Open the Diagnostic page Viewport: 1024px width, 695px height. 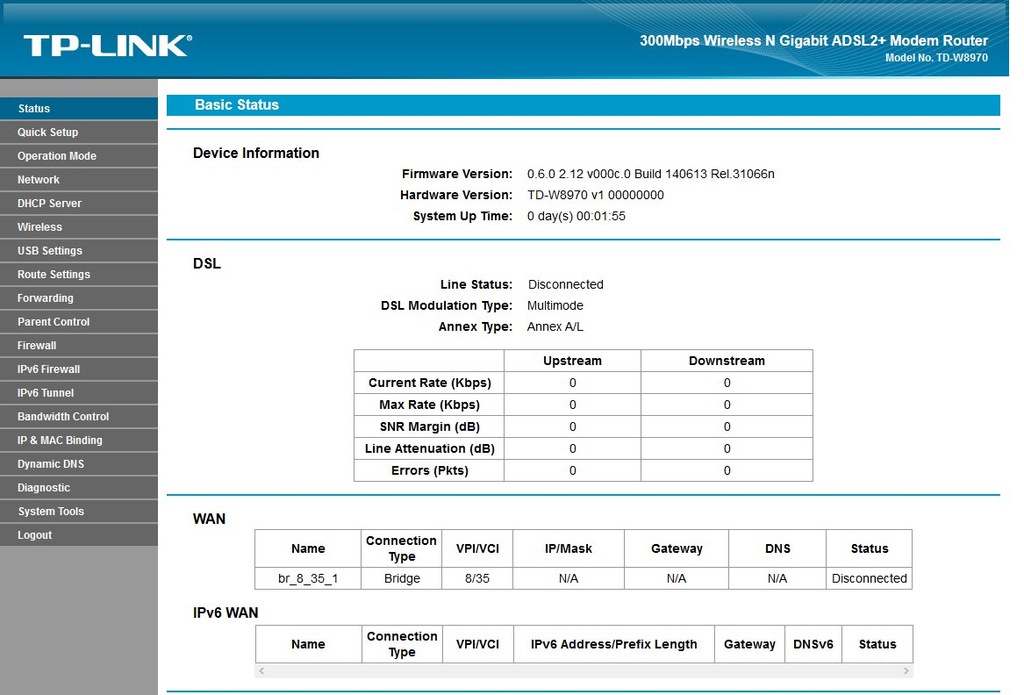(x=78, y=487)
